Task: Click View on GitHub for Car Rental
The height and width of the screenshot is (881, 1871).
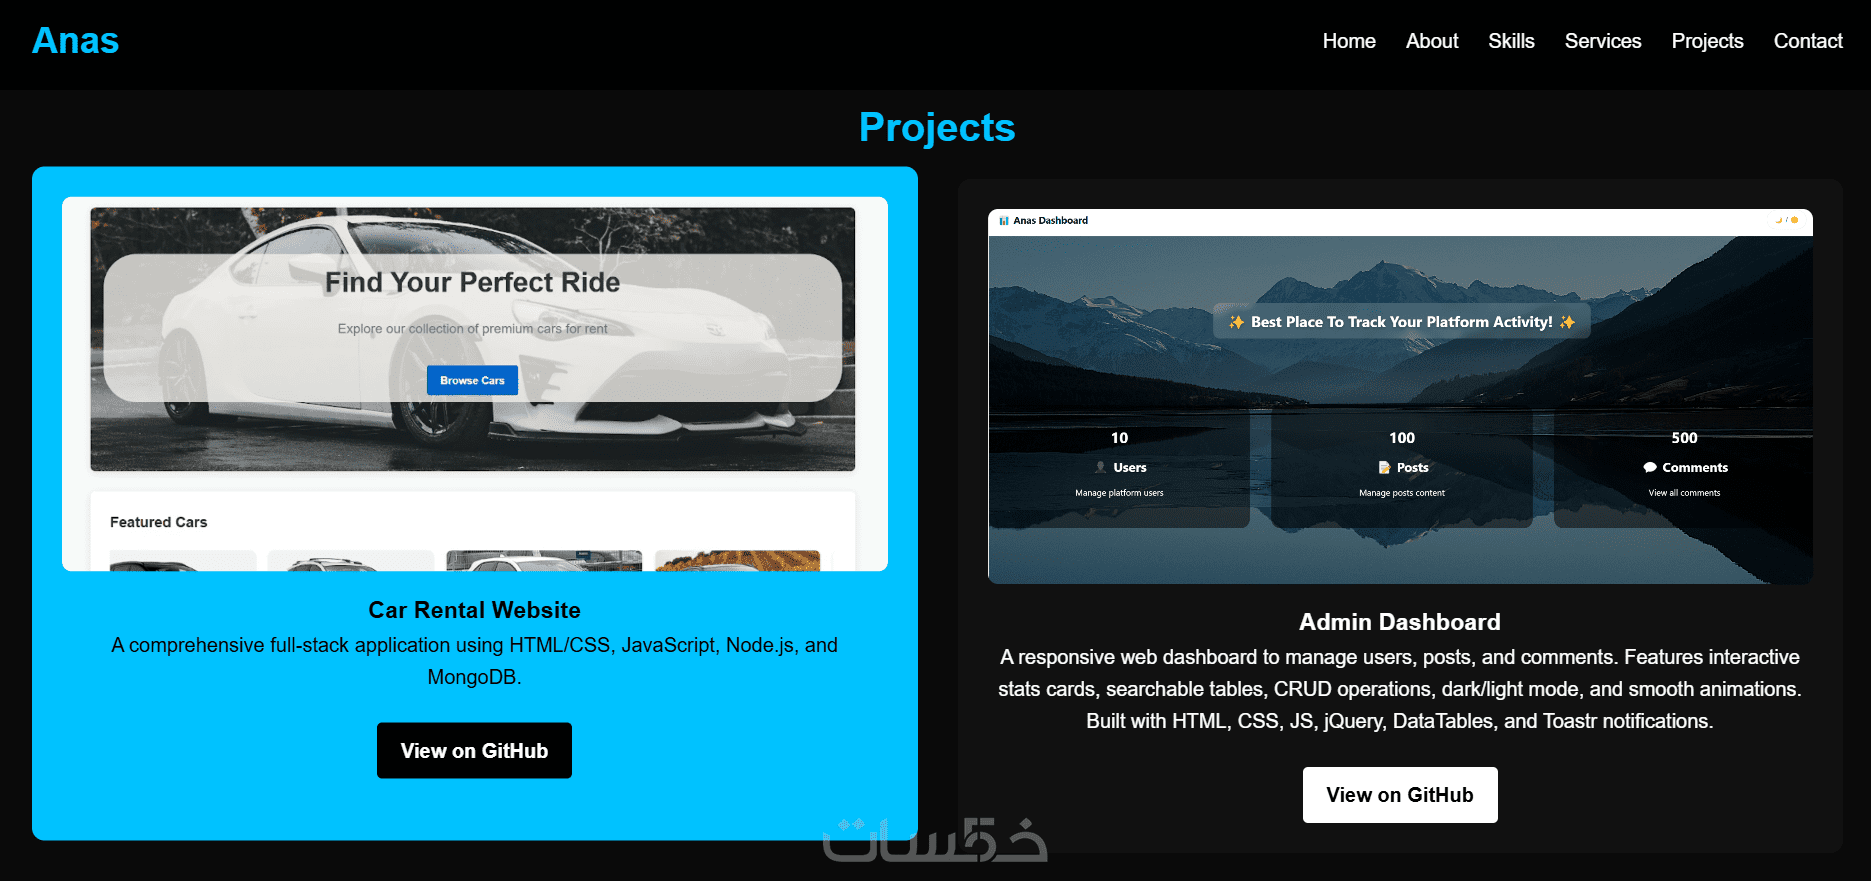Action: pyautogui.click(x=474, y=750)
